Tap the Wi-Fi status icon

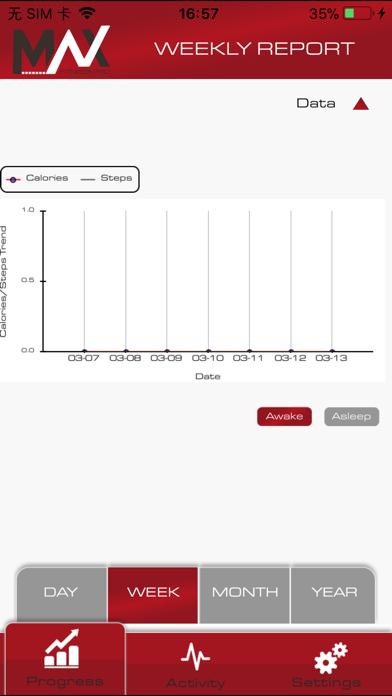(x=87, y=13)
